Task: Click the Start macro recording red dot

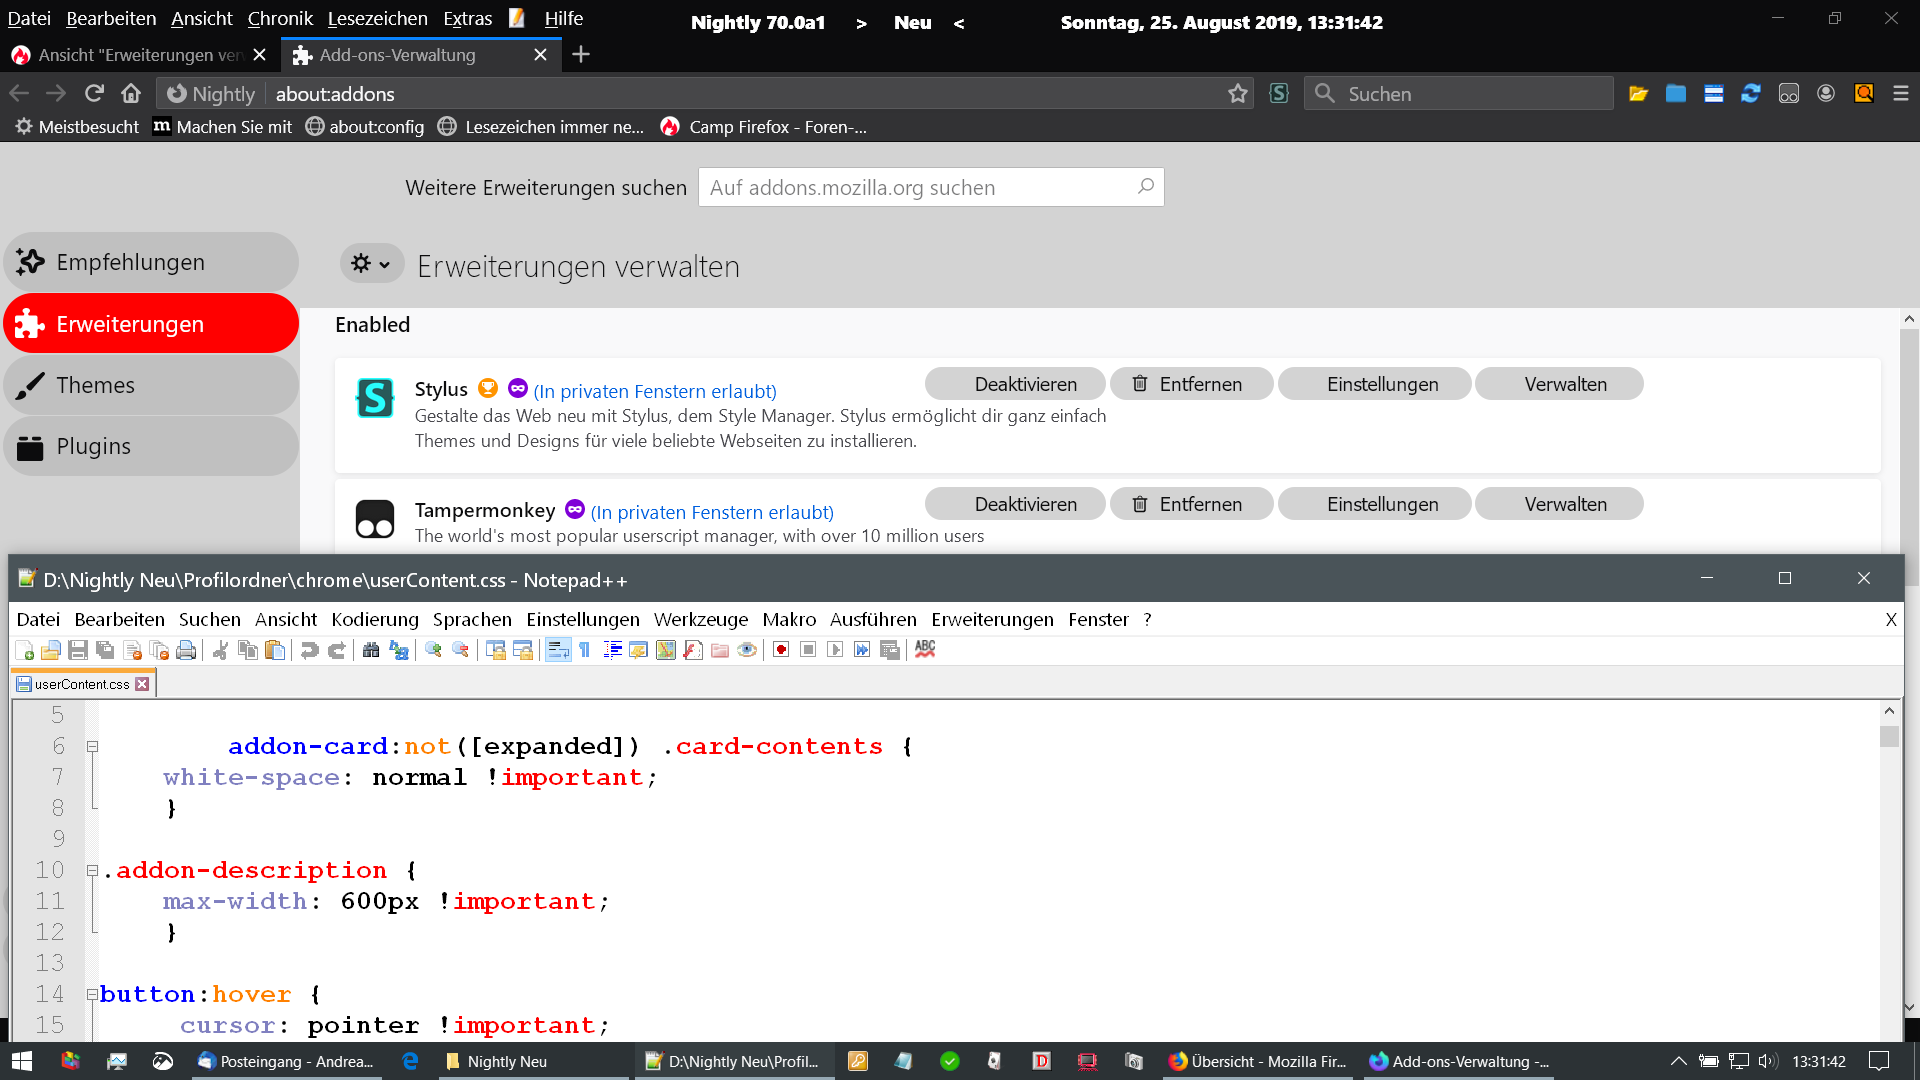Action: coord(781,650)
